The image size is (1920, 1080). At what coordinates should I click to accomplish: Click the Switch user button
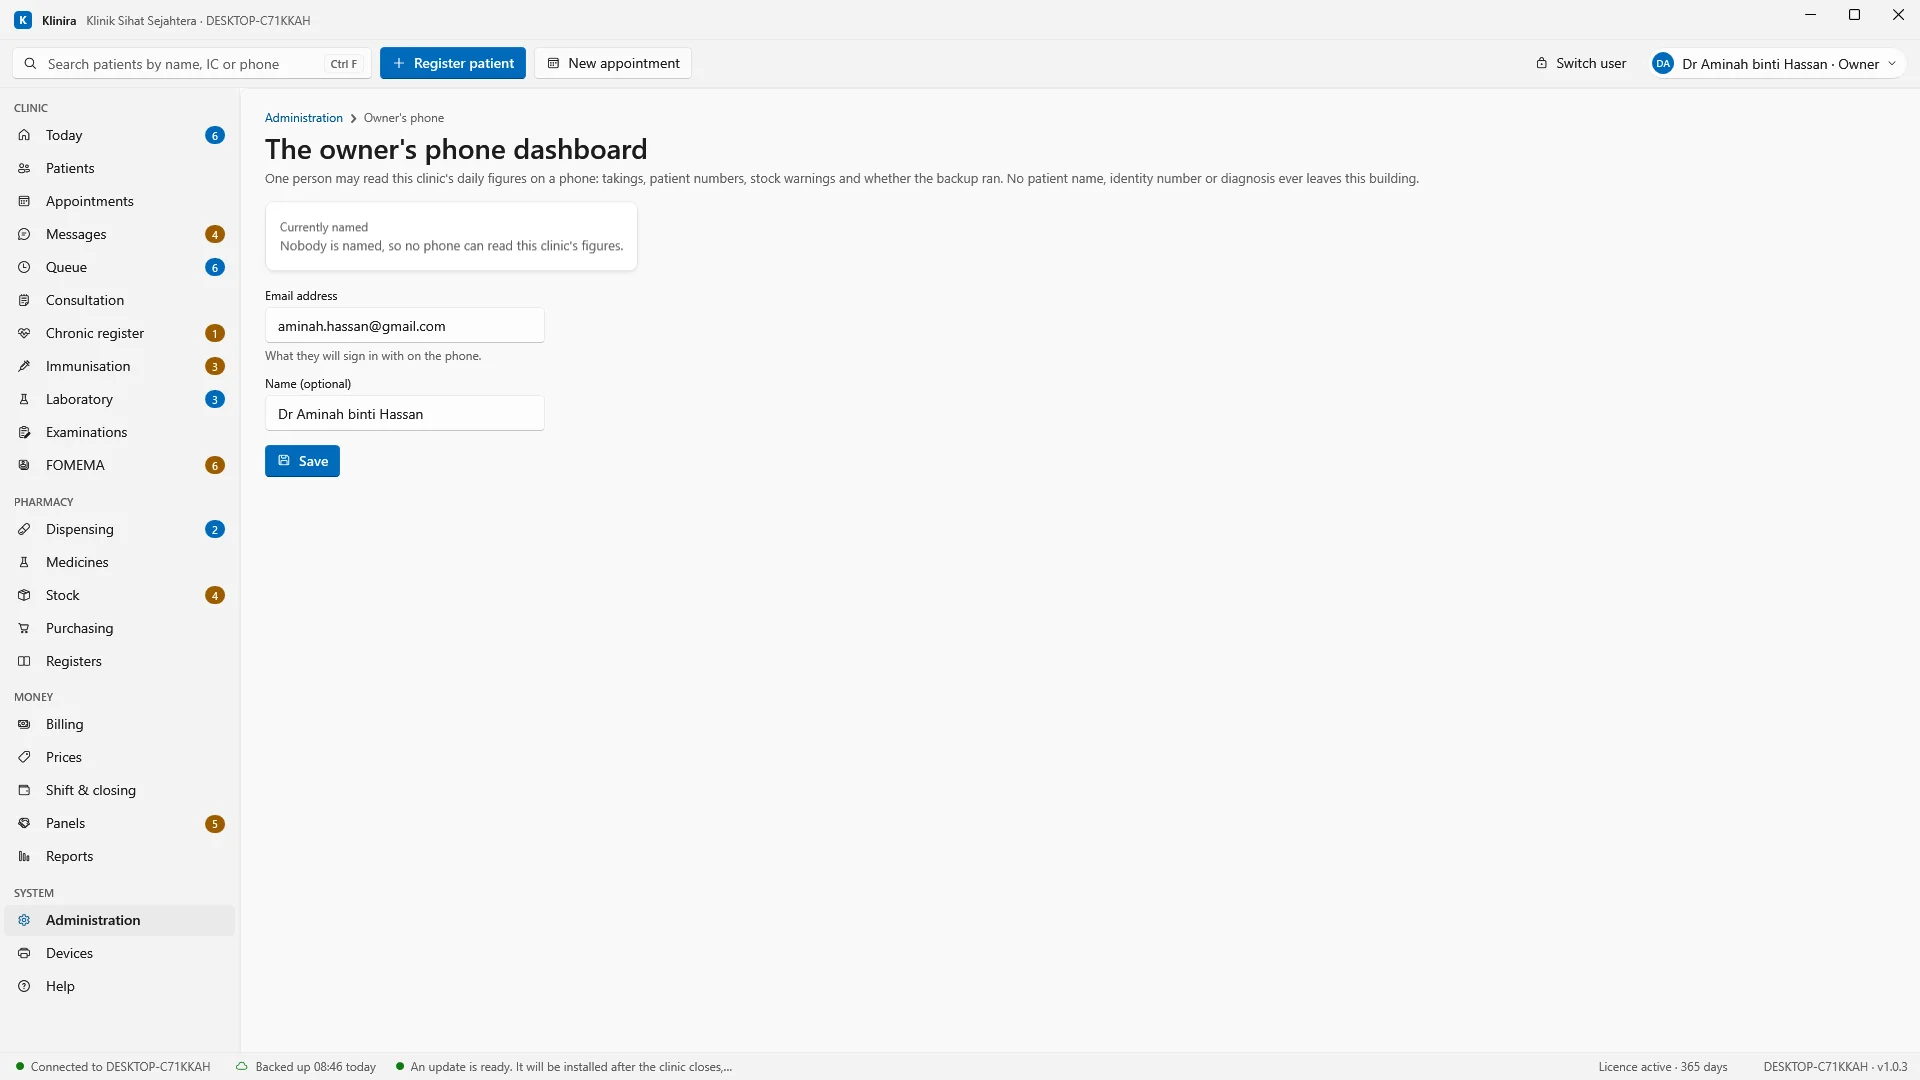coord(1581,63)
